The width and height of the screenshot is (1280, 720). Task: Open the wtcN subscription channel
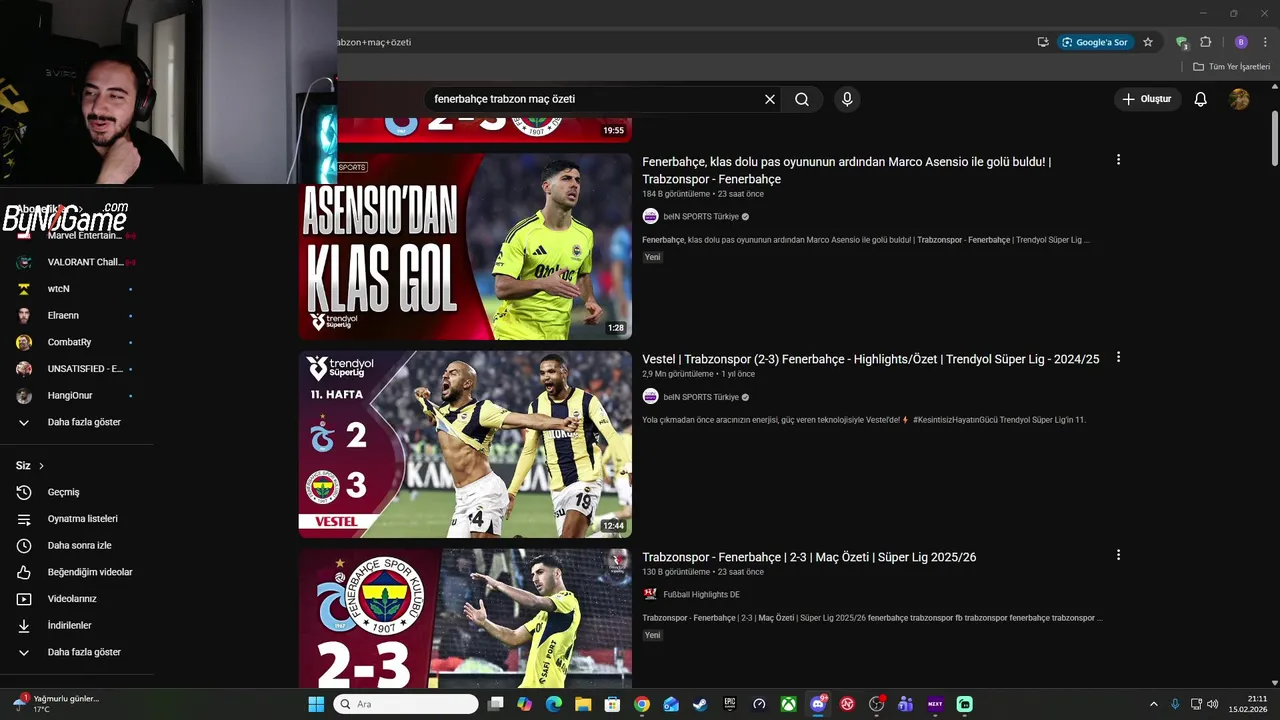click(76, 289)
